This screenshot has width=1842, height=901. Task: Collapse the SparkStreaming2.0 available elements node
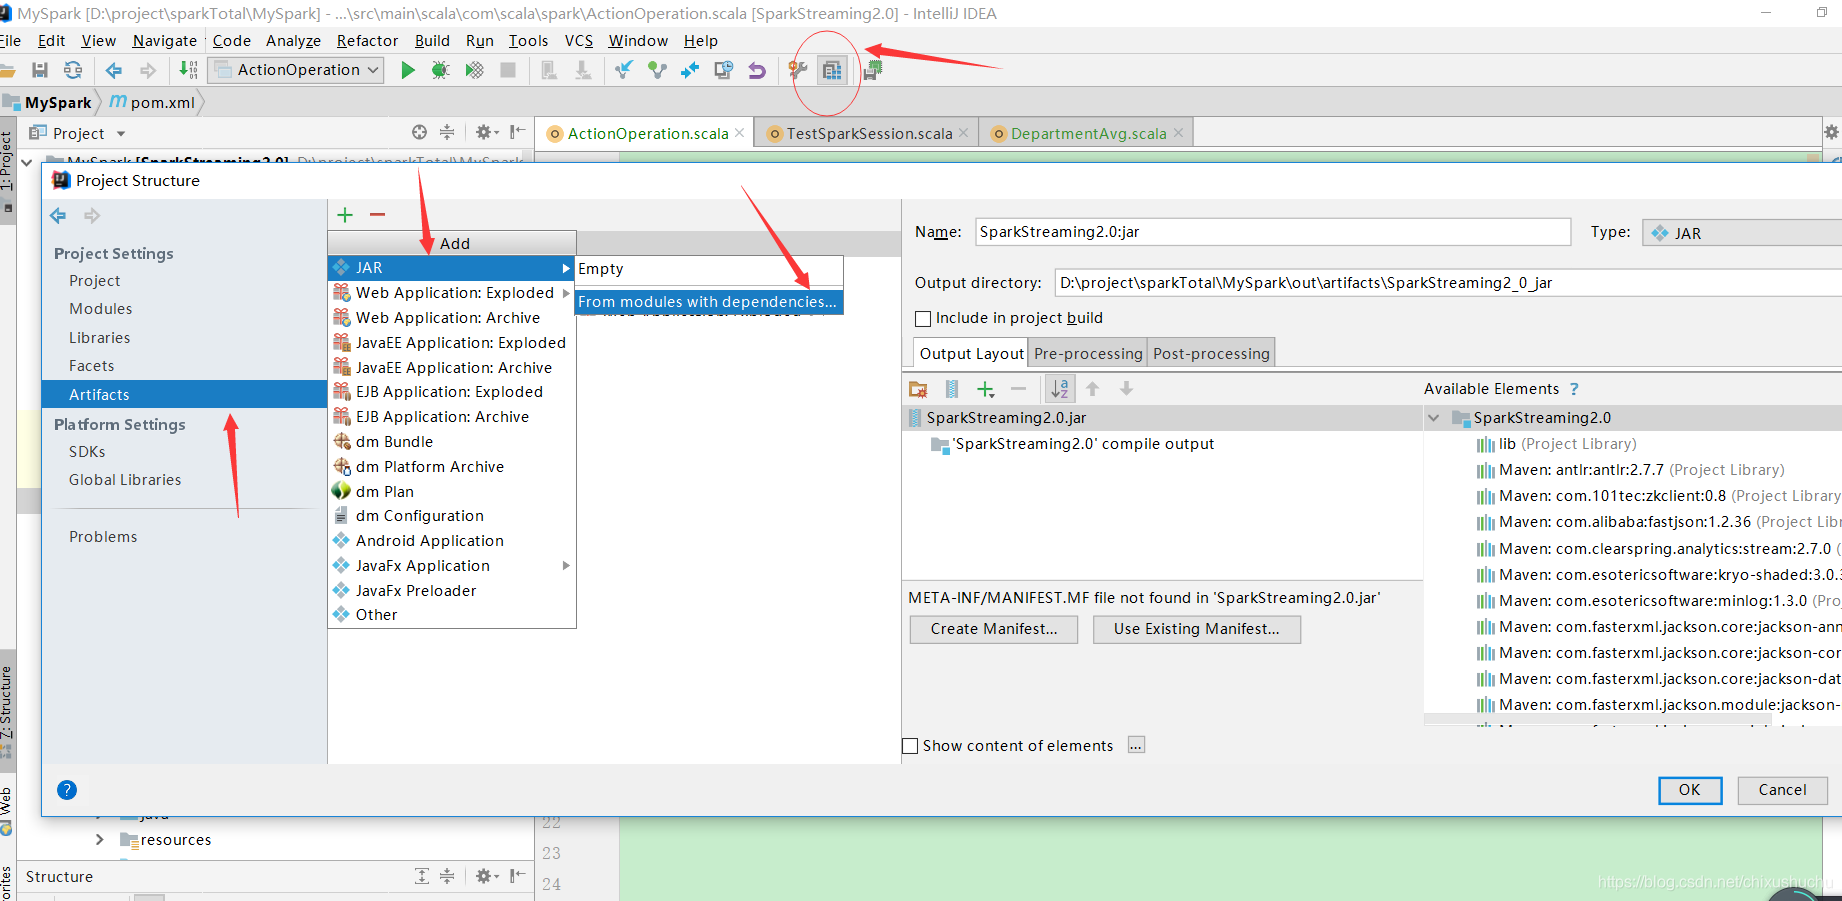pyautogui.click(x=1434, y=418)
